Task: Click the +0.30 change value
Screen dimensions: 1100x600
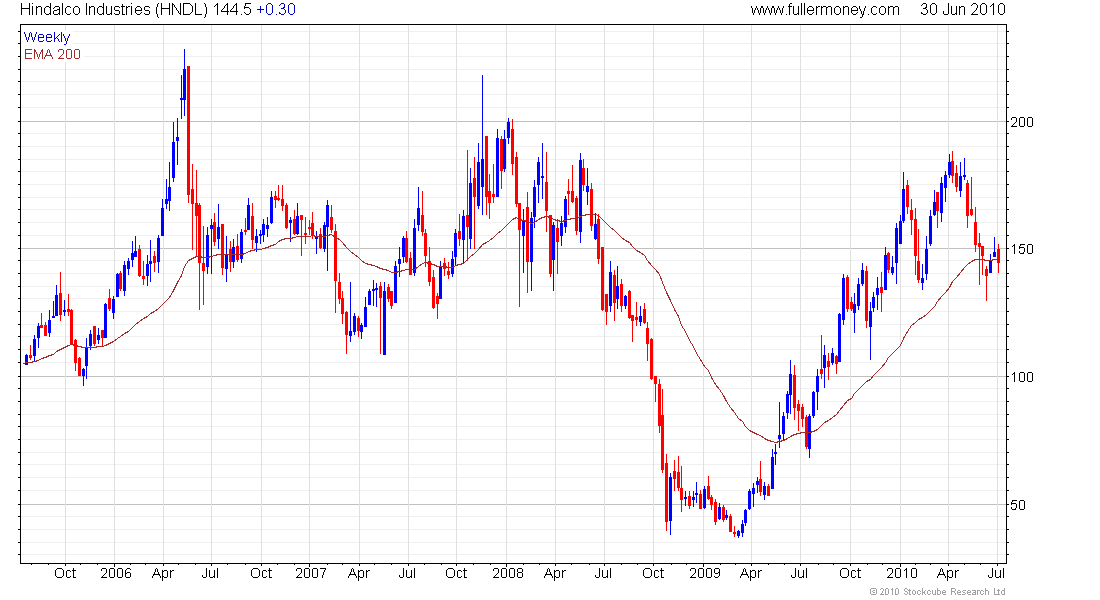Action: 276,10
